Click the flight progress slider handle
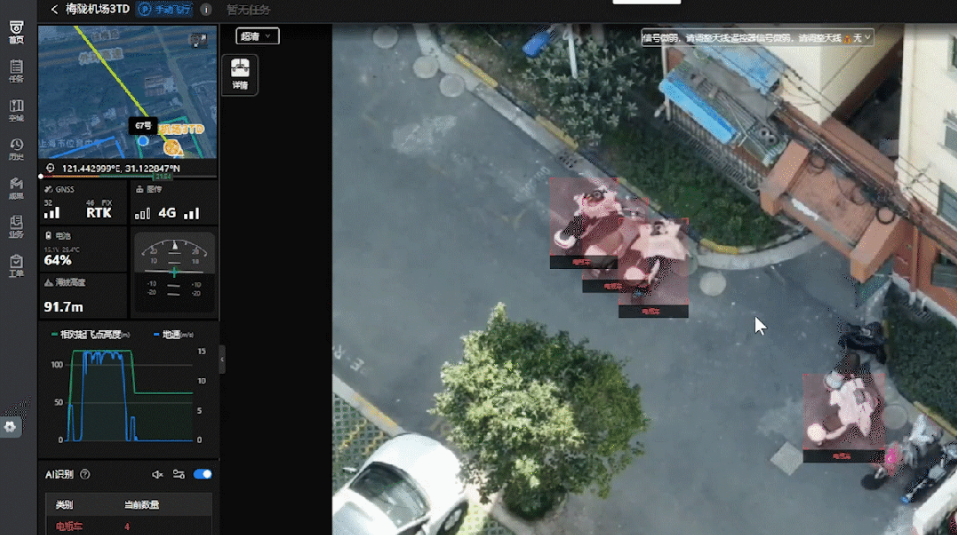The image size is (957, 535). (x=41, y=176)
